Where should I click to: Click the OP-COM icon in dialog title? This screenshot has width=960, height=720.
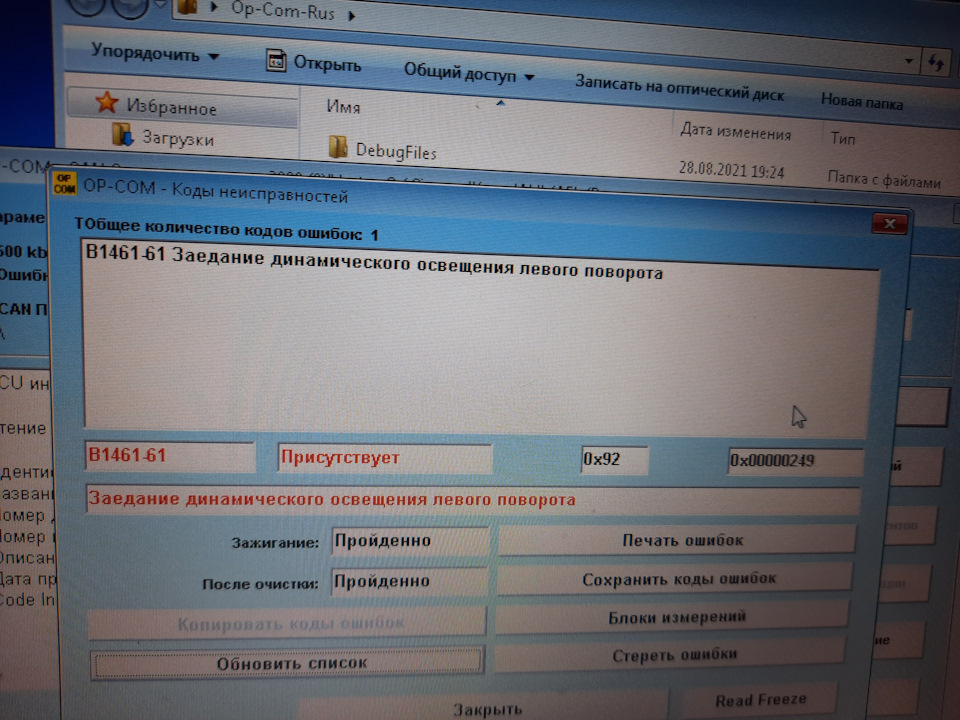pos(64,183)
